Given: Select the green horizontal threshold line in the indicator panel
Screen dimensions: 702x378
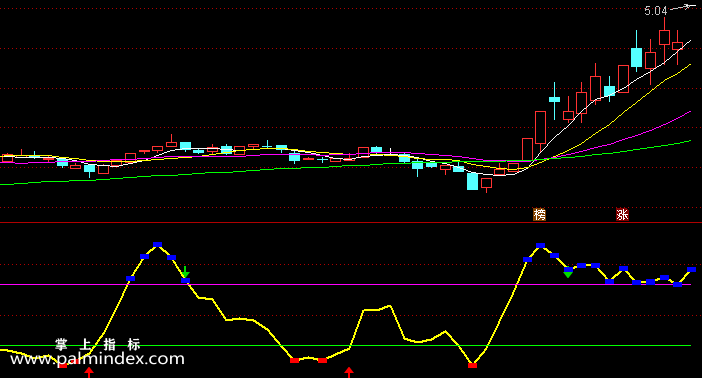Looking at the screenshot, I should (x=345, y=346).
